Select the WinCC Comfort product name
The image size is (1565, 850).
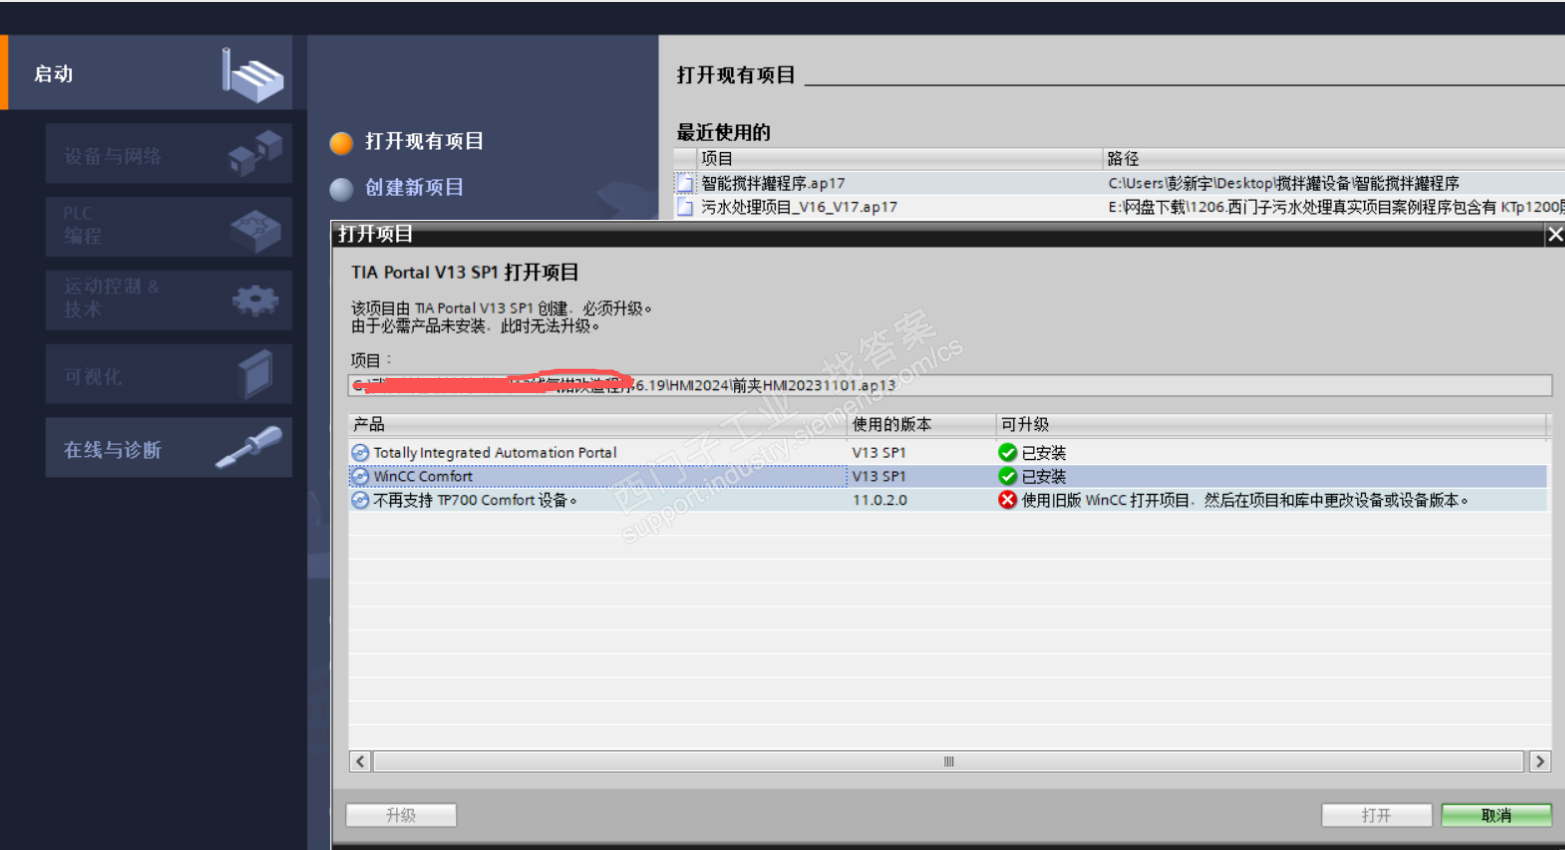tap(423, 476)
